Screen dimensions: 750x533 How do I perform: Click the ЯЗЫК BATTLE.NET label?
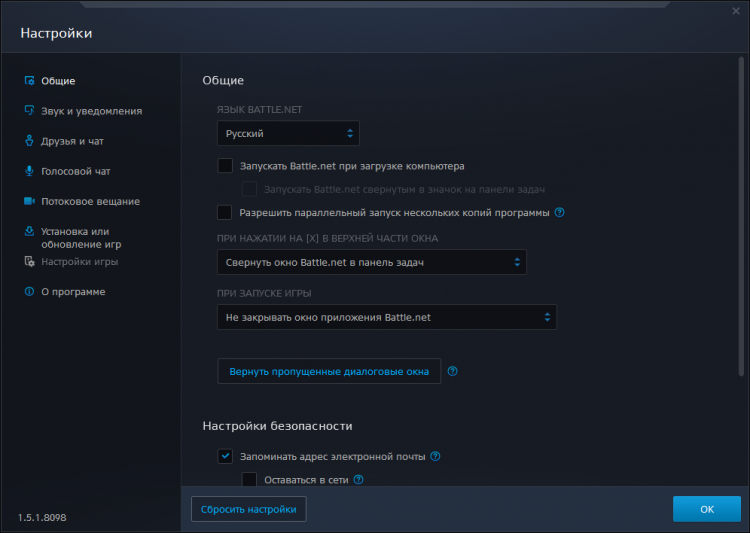click(259, 110)
